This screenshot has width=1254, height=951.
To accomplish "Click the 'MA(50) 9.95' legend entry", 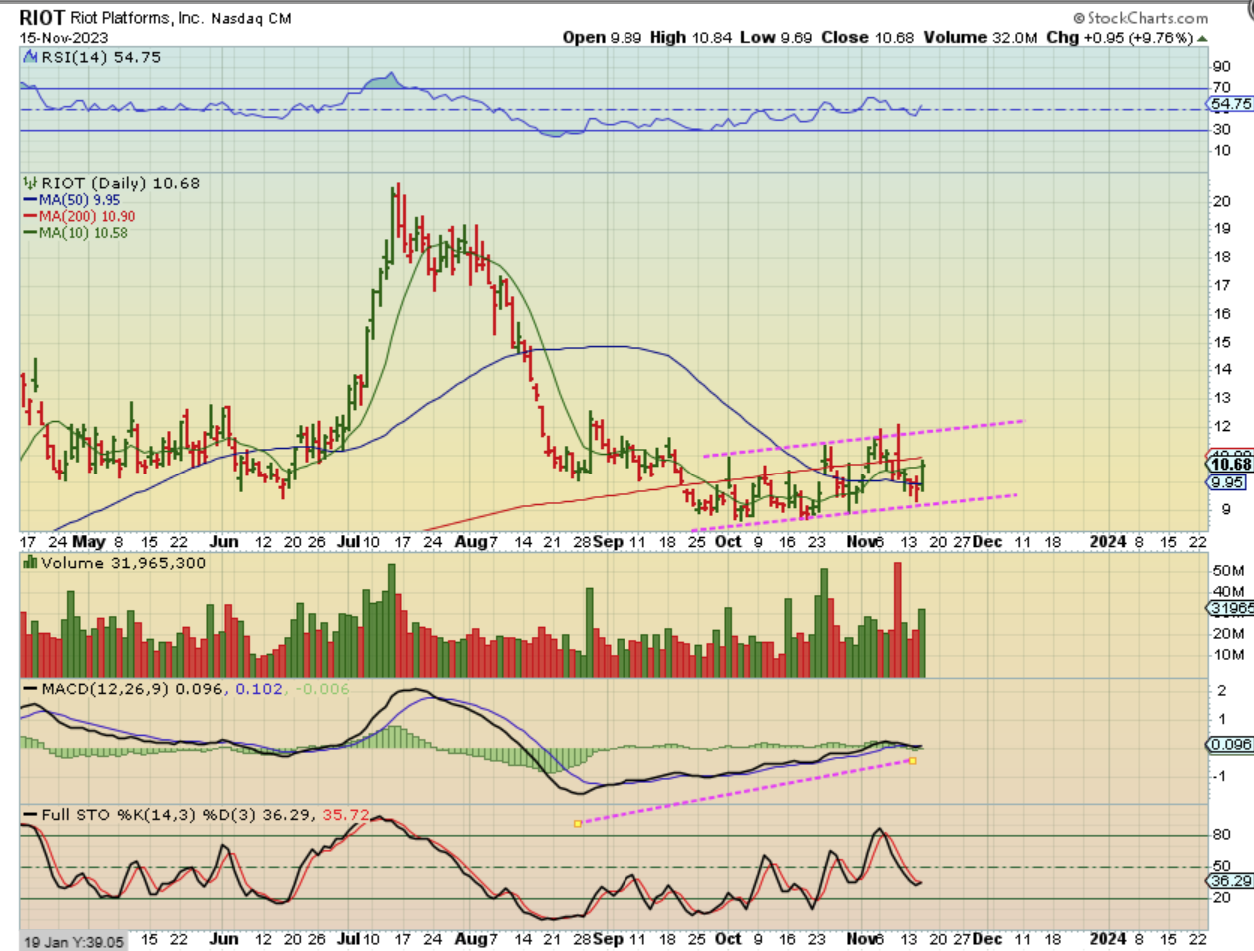I will point(74,200).
